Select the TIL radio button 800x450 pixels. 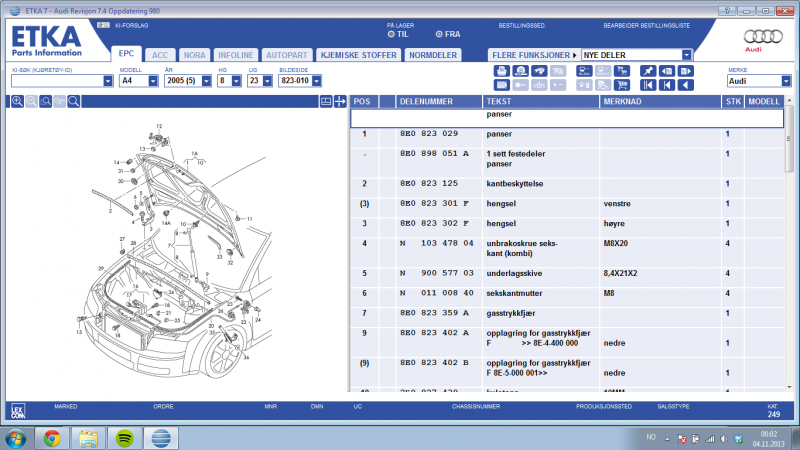click(391, 34)
